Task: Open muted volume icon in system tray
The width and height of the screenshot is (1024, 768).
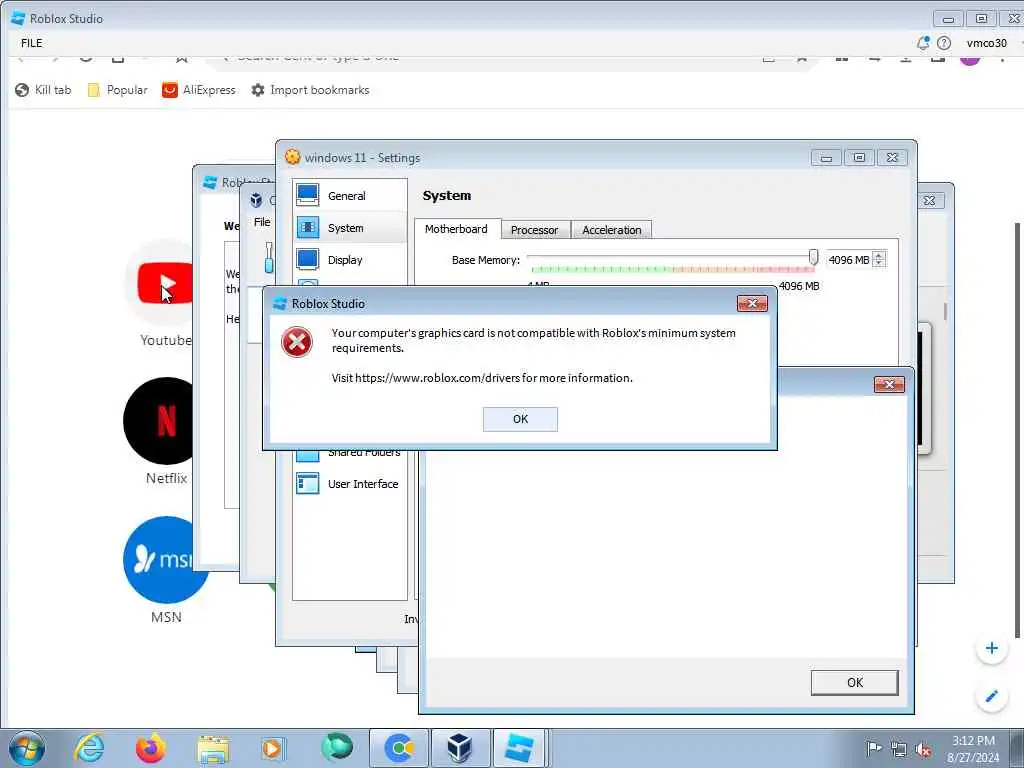Action: click(x=923, y=750)
